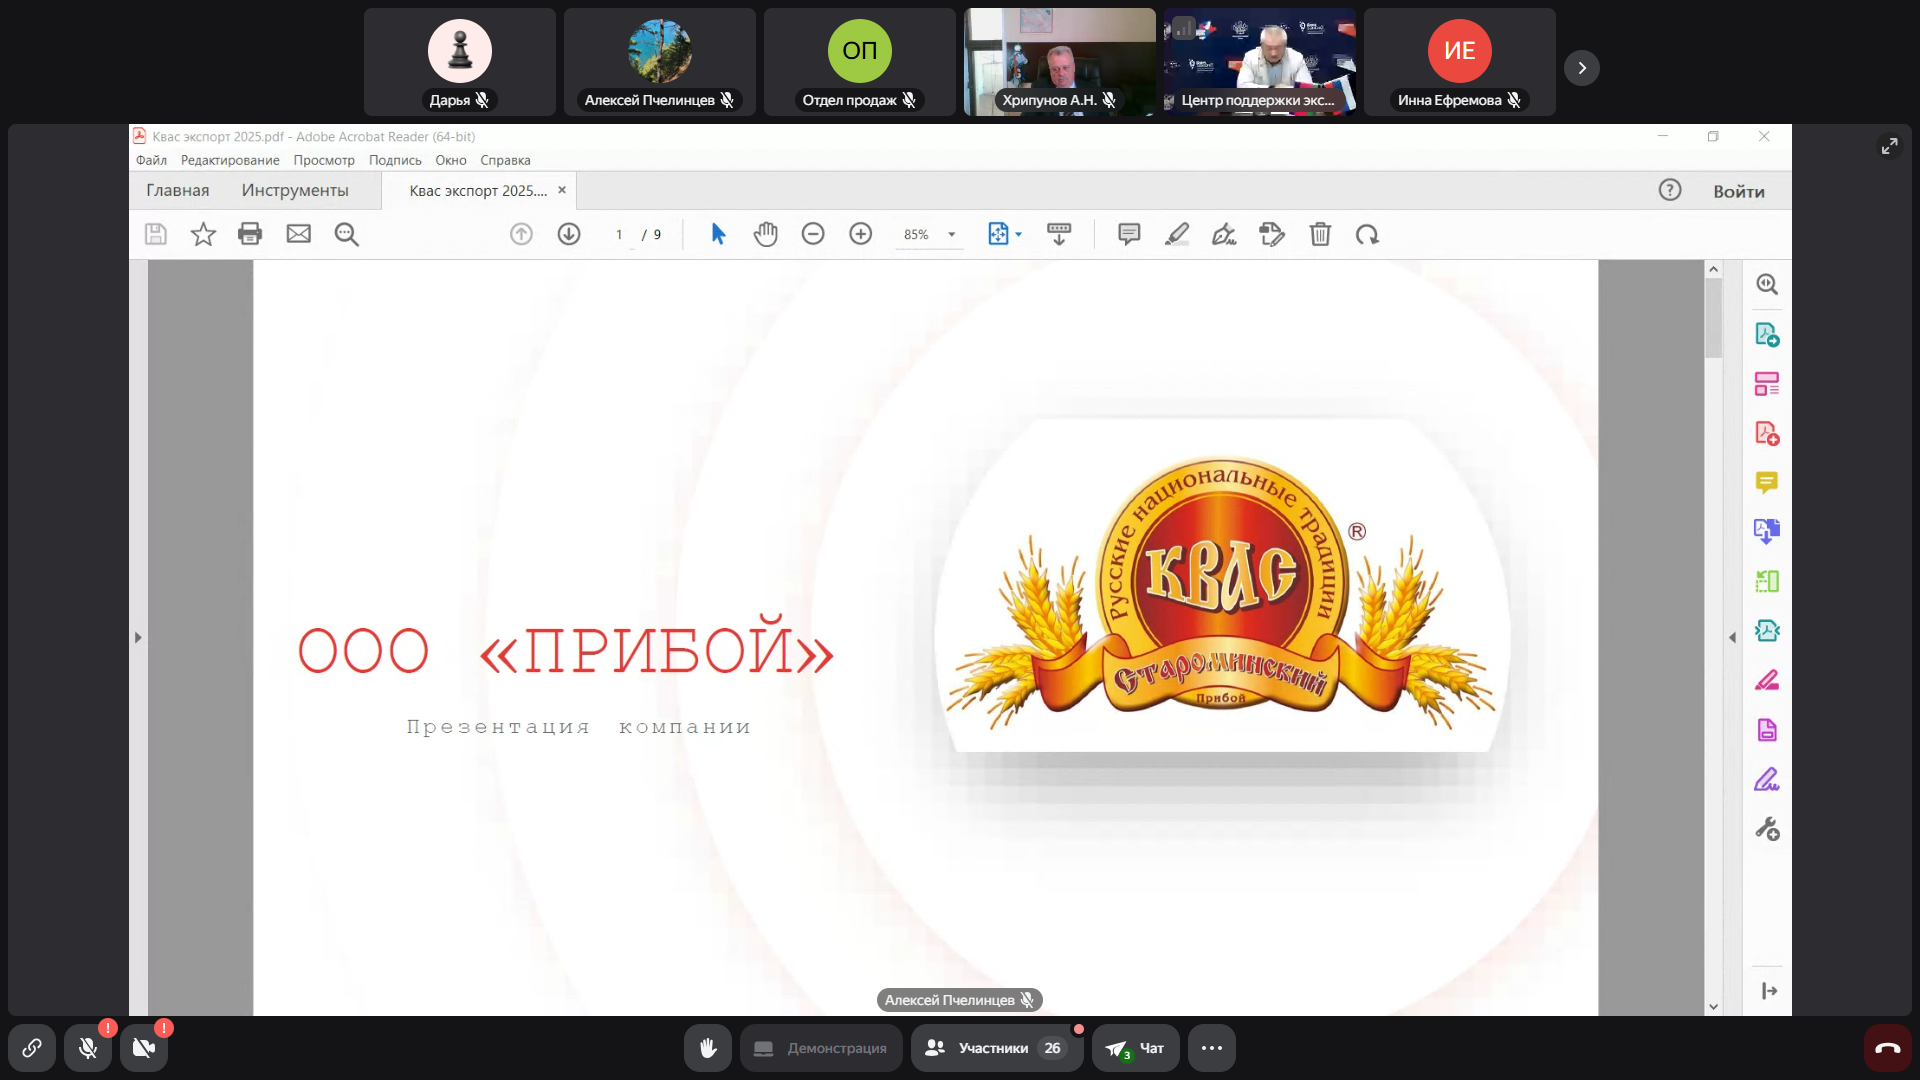1920x1080 pixels.
Task: Toggle the chat panel
Action: coord(1136,1048)
